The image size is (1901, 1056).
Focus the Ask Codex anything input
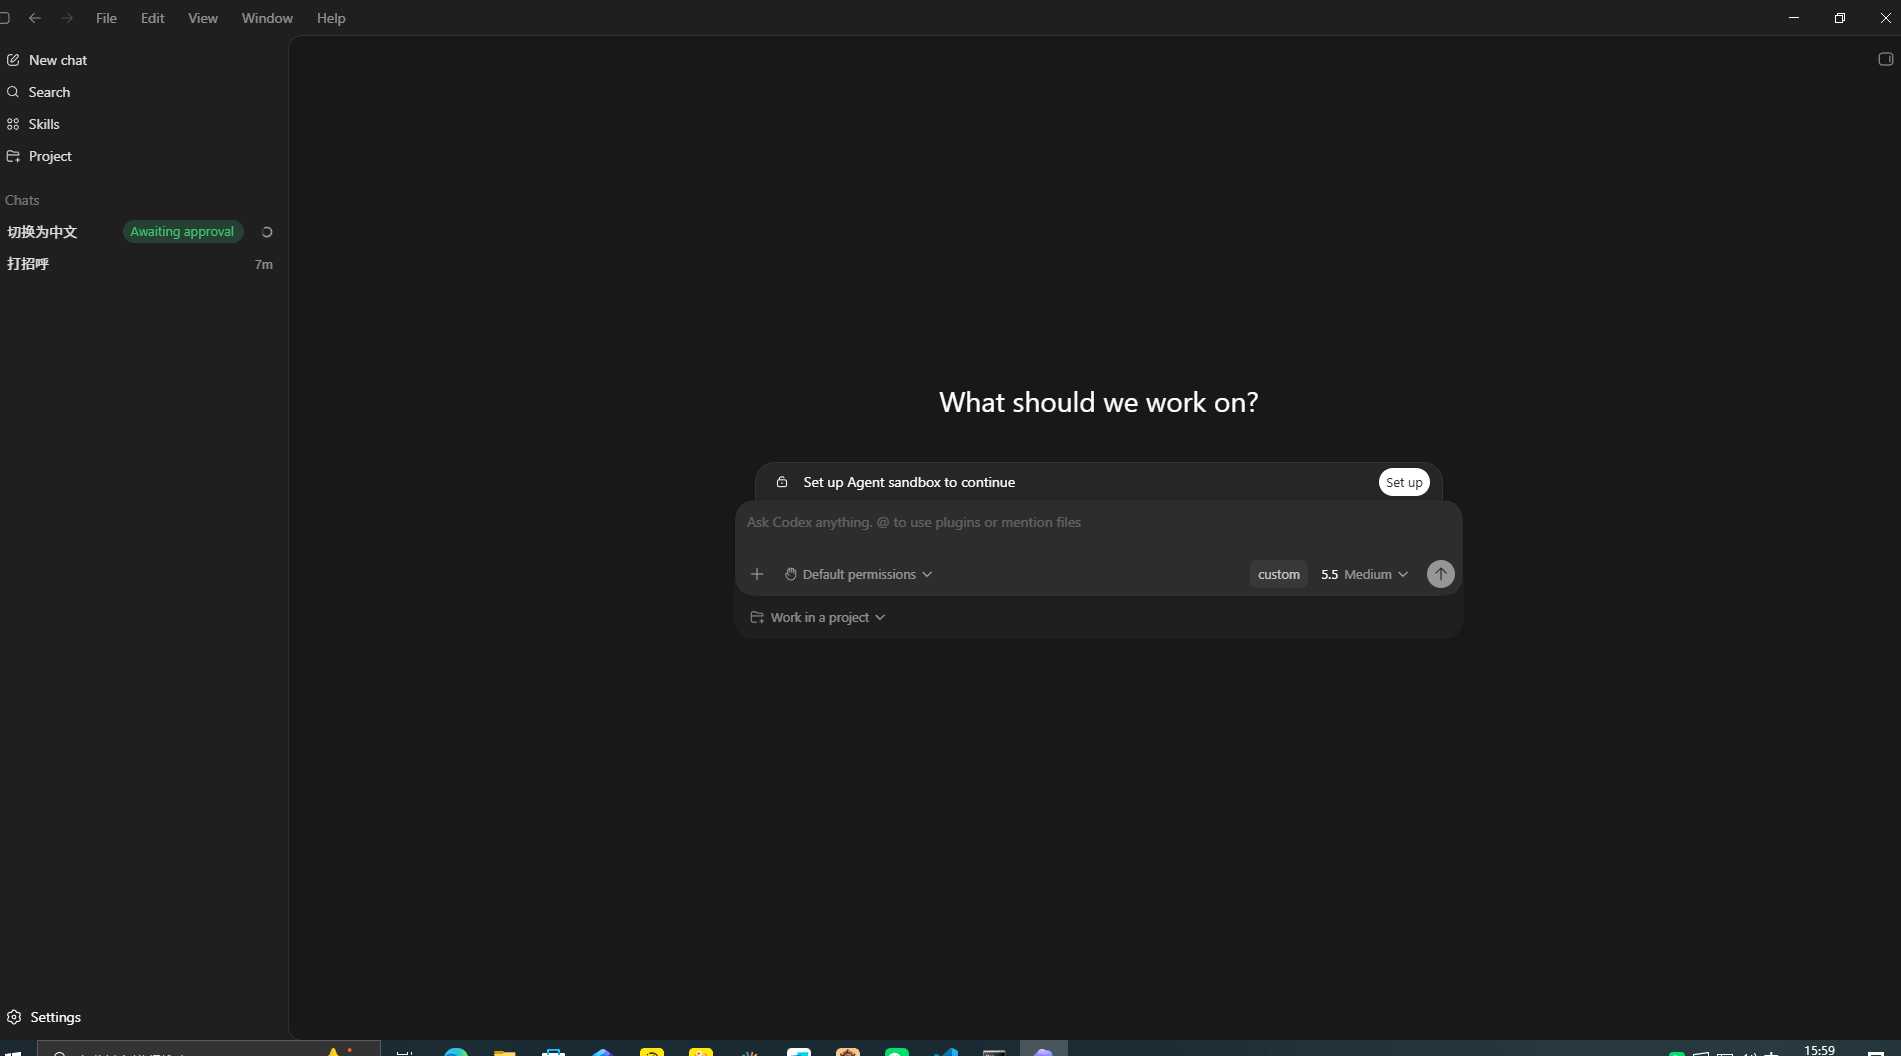click(x=1098, y=522)
